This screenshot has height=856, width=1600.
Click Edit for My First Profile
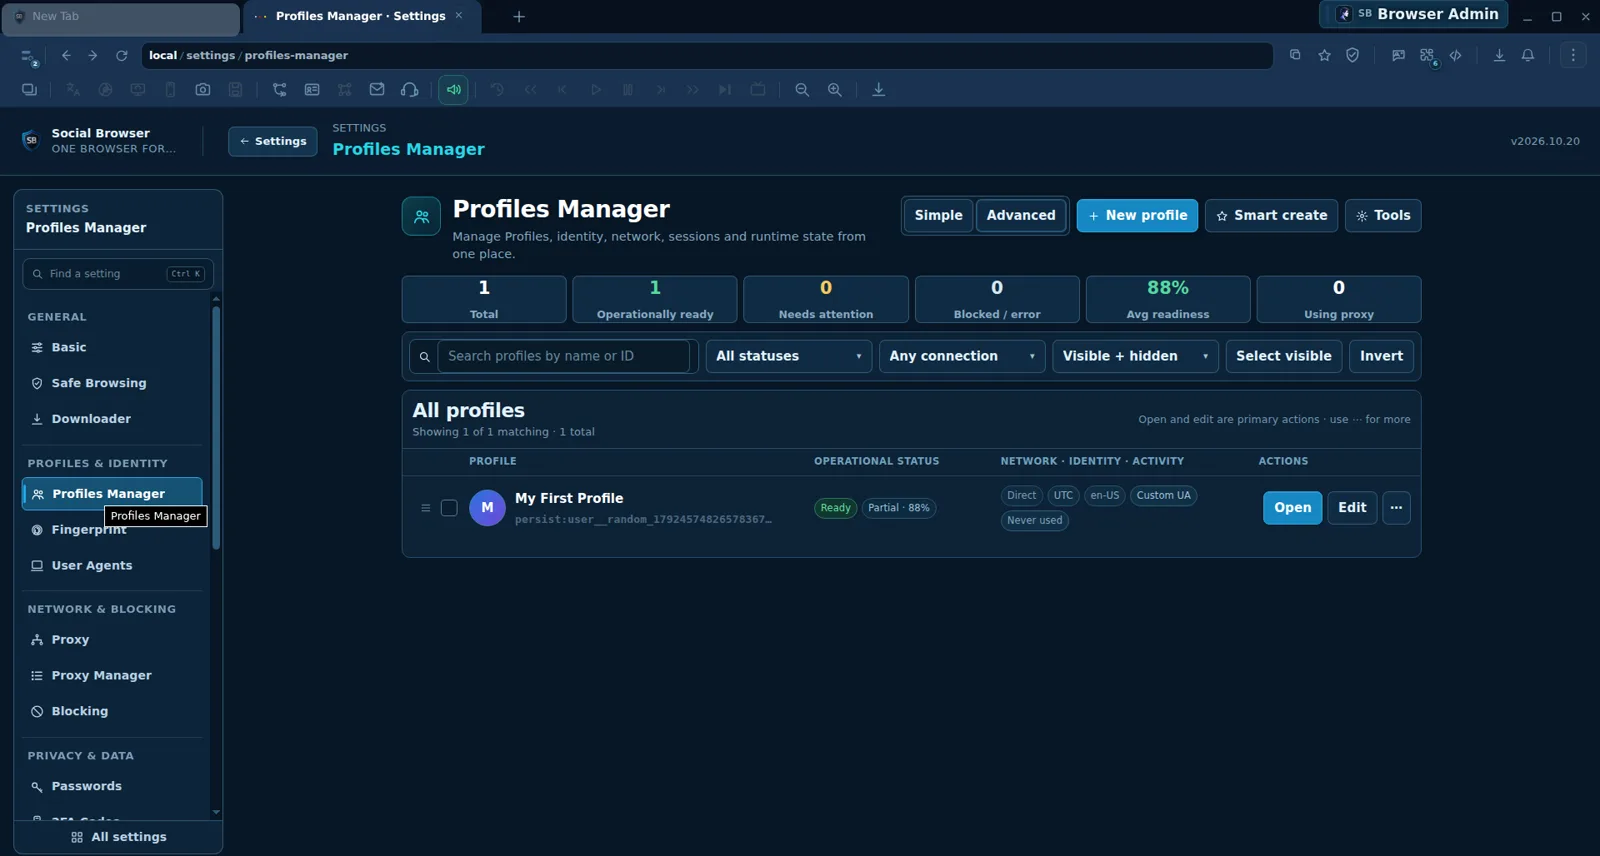[x=1352, y=508]
